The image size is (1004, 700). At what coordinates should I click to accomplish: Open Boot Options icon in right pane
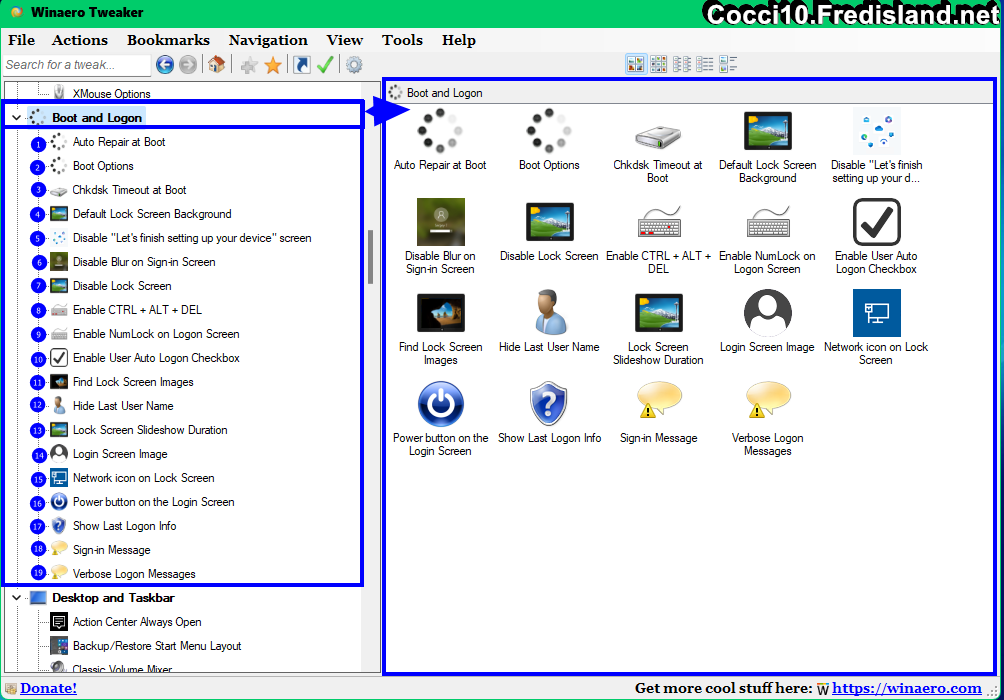549,131
